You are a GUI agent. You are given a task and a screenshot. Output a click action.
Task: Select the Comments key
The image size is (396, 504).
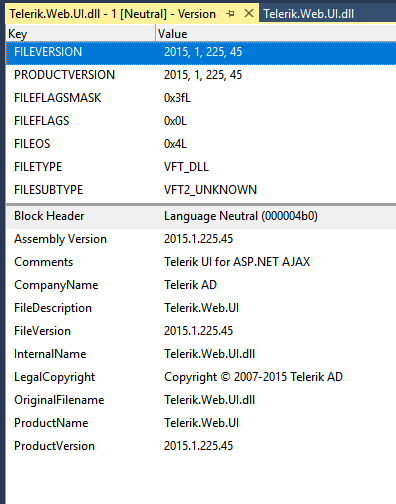coord(43,262)
